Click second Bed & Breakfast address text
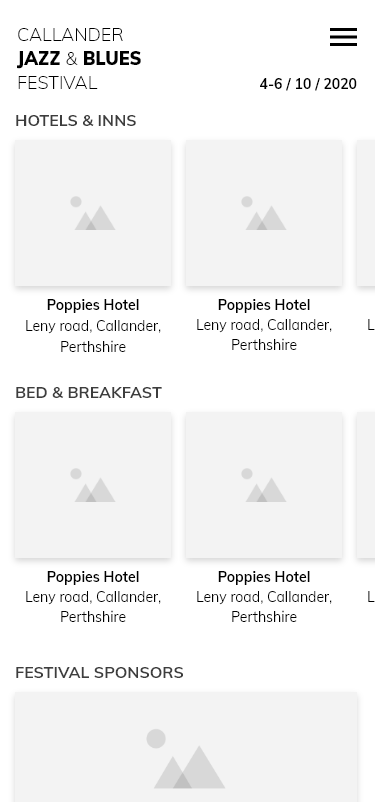375x802 pixels. point(264,607)
